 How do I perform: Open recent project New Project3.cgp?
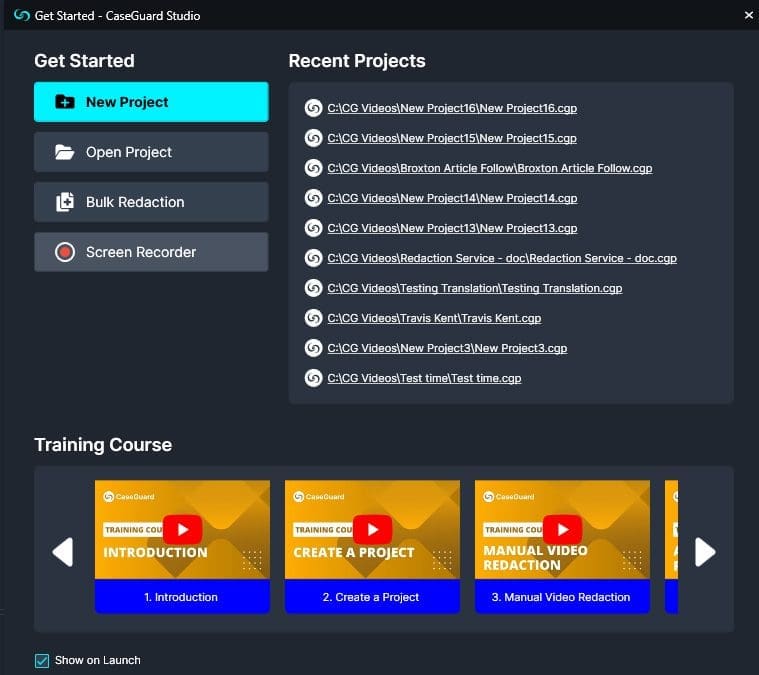447,348
